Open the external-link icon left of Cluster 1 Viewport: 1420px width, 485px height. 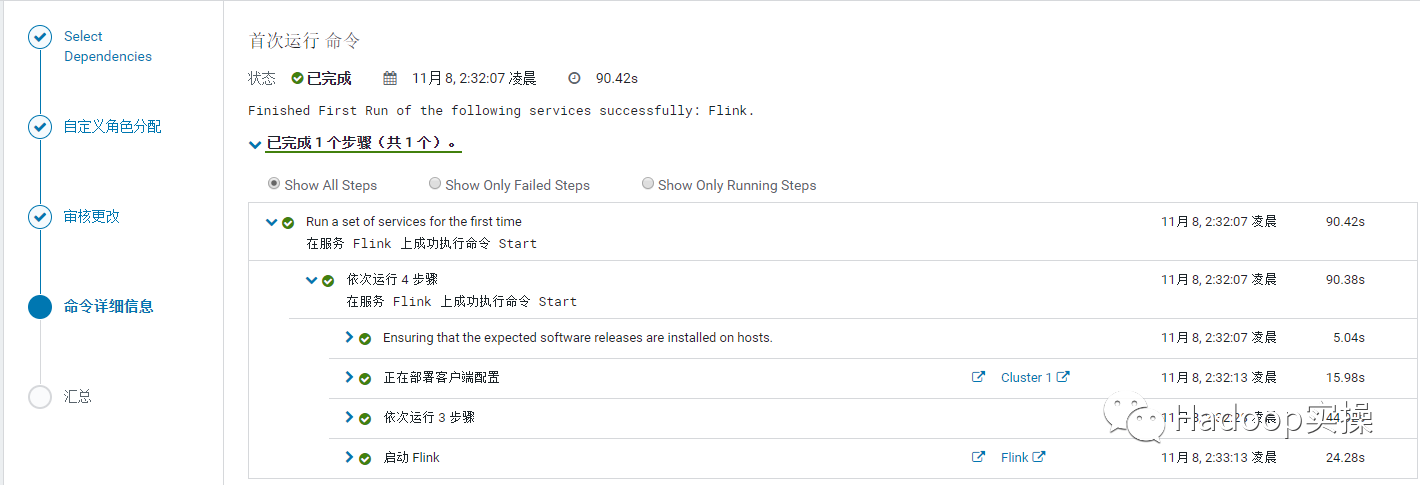(978, 377)
